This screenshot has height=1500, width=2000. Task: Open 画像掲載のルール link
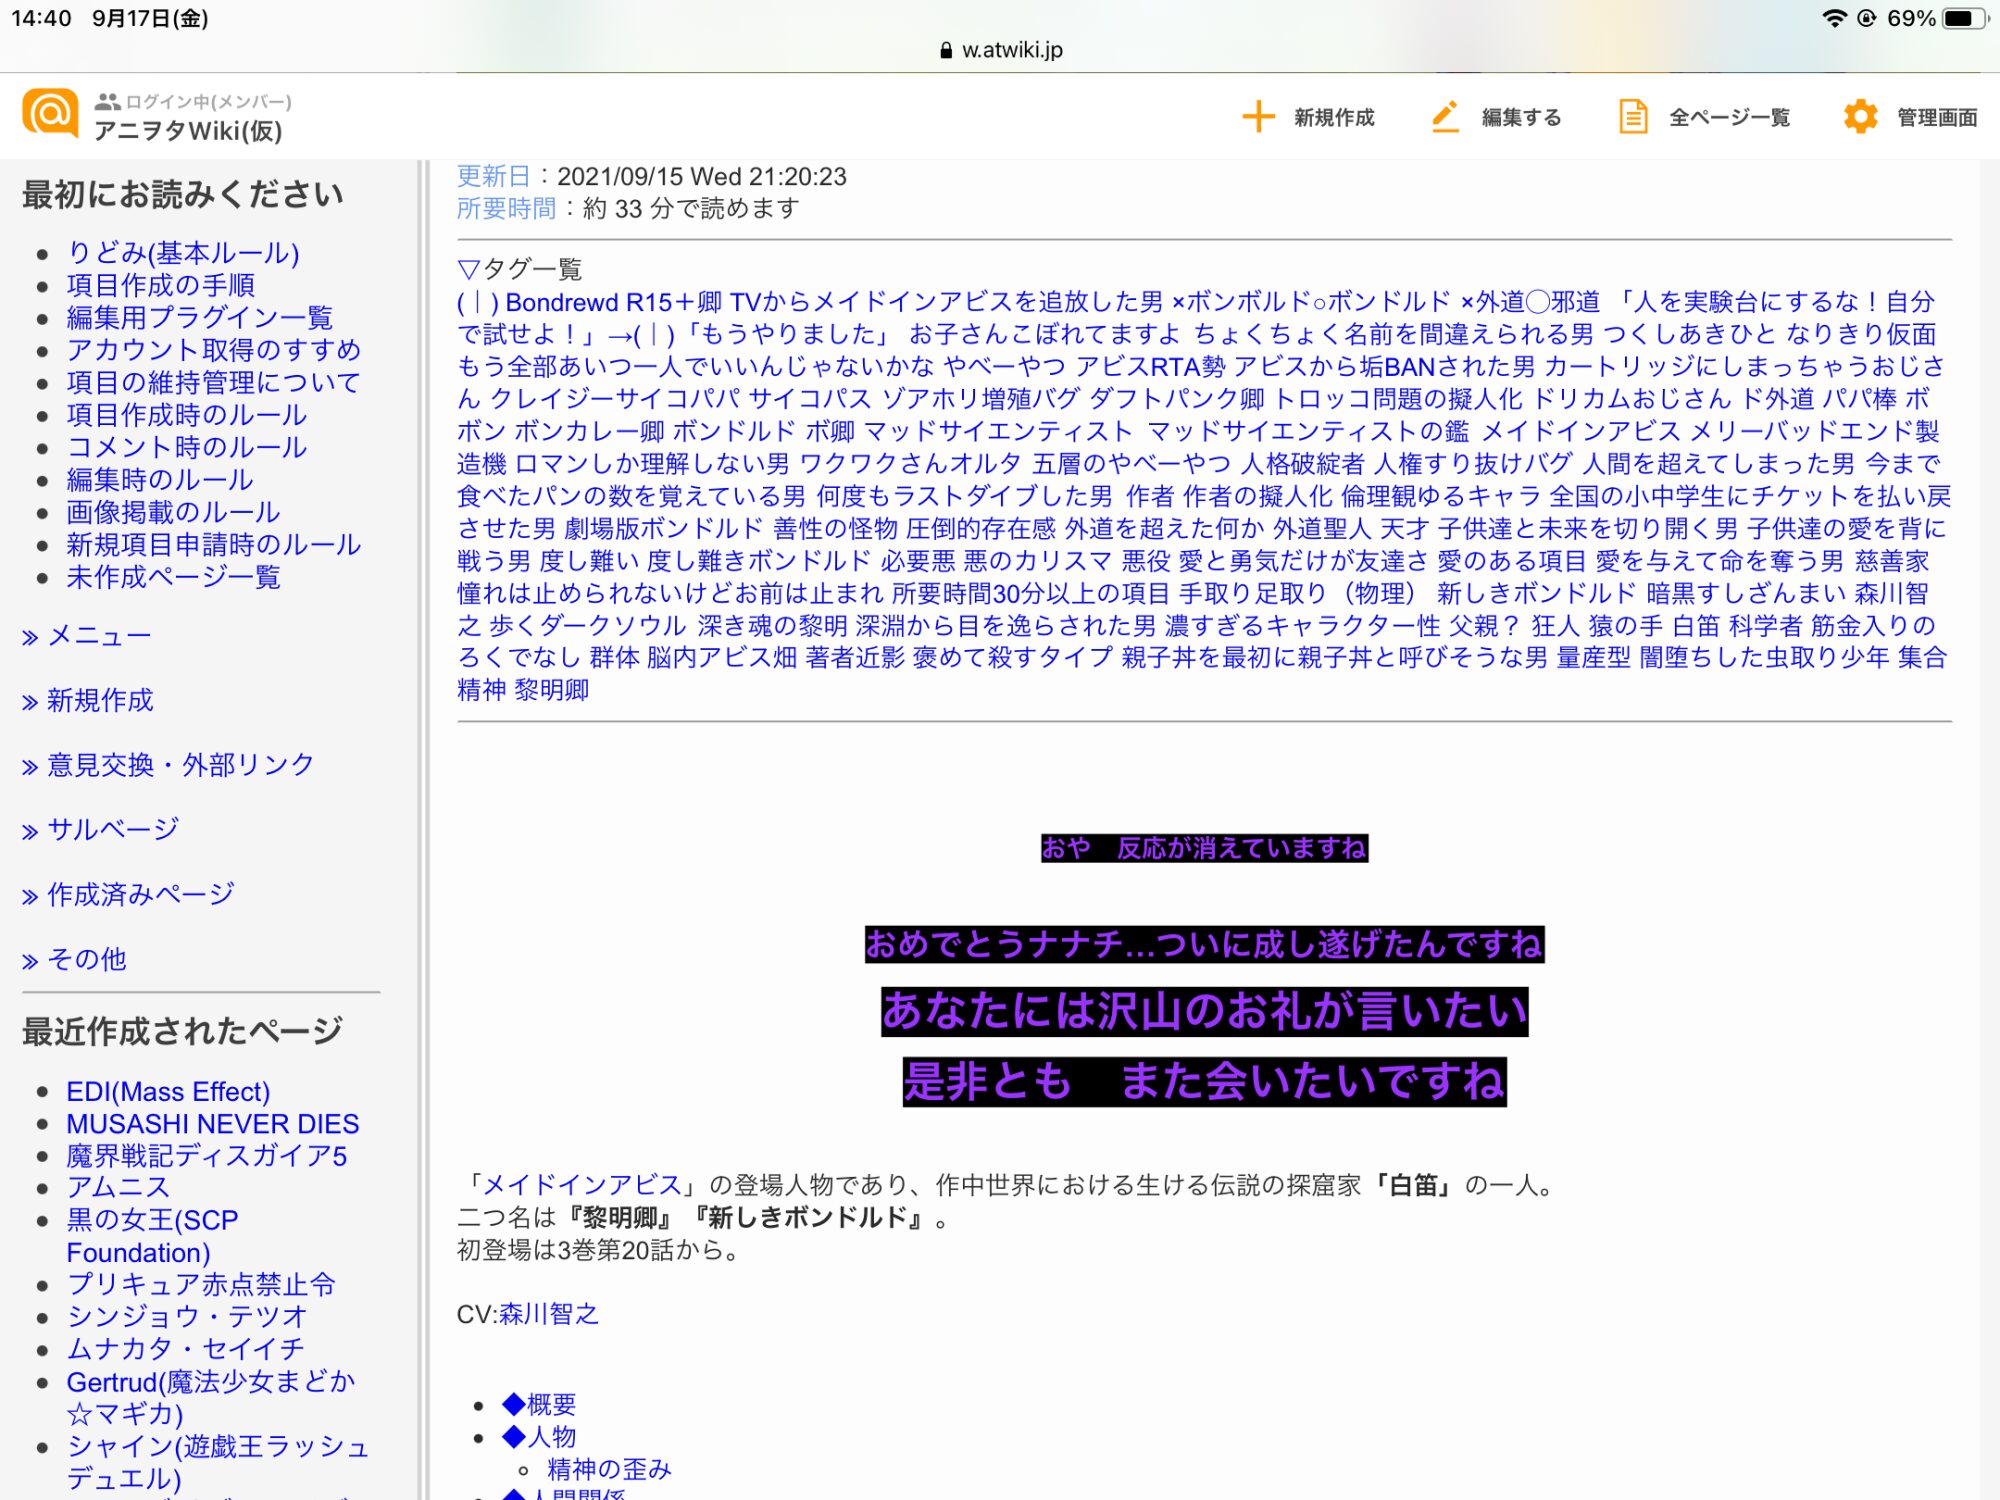tap(173, 513)
